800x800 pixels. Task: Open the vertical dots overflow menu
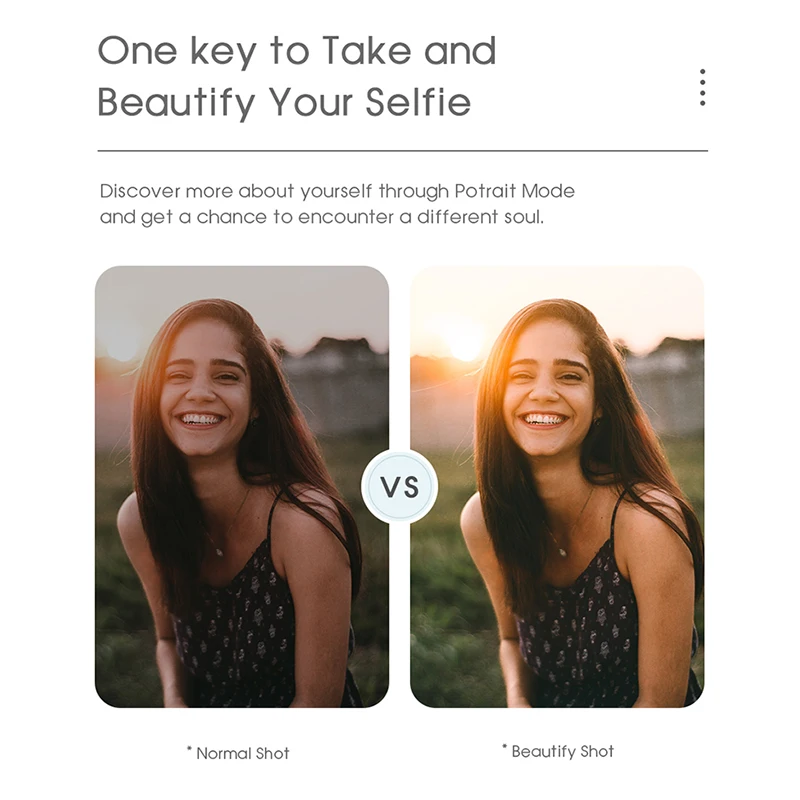[703, 87]
